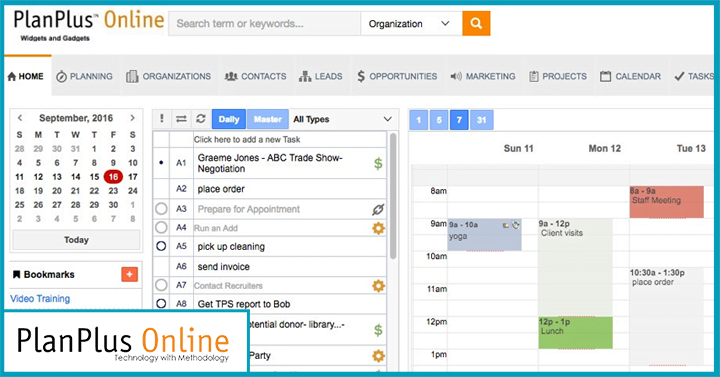Click the link icon on Prepare for Appointment
Screen dimensions: 720x377
[x=378, y=209]
